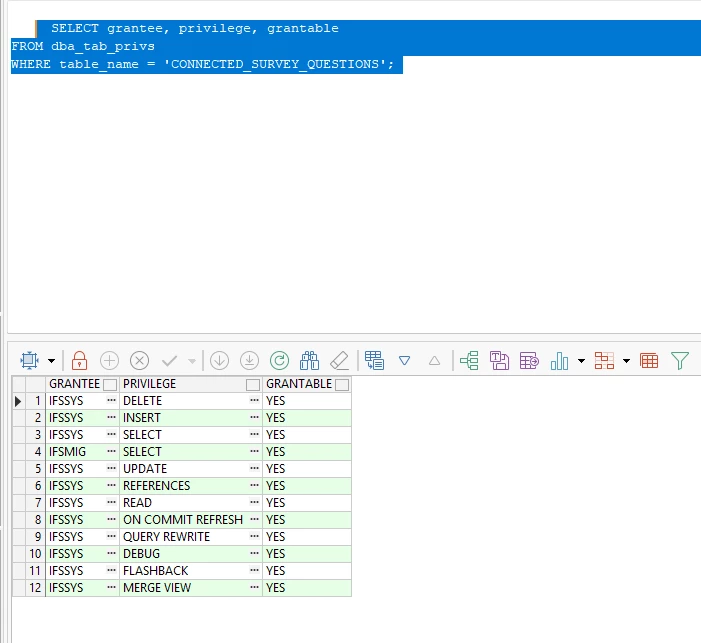
Task: Toggle the box in GRANTABLE column header
Action: point(342,385)
